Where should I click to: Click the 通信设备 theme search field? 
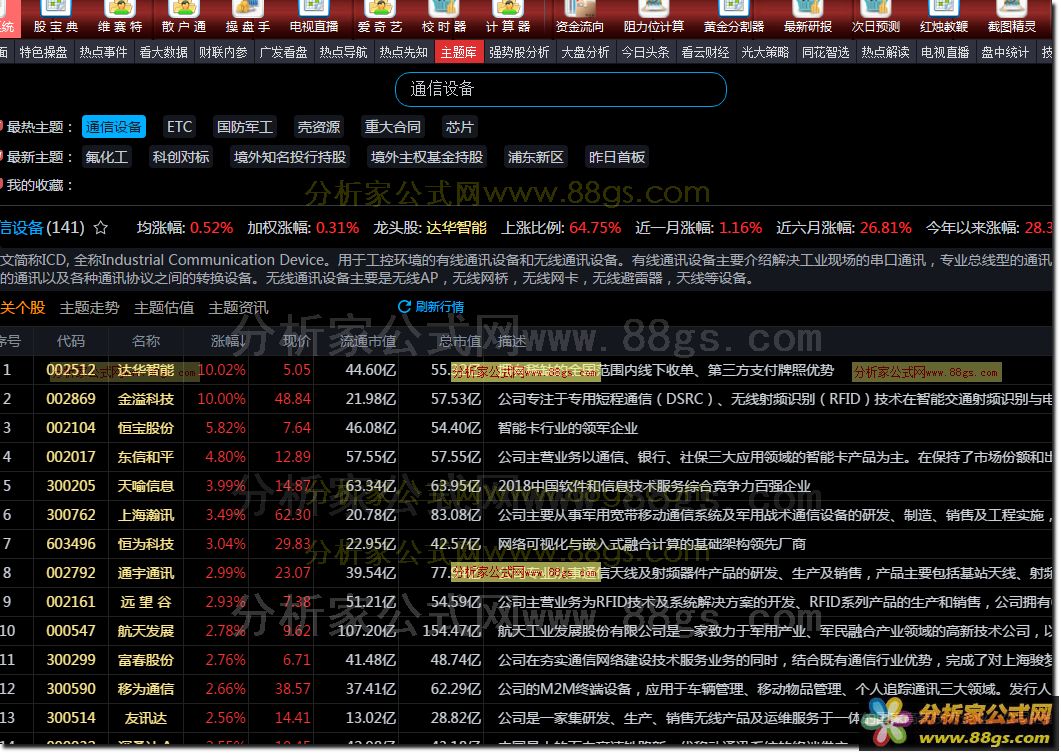(560, 89)
